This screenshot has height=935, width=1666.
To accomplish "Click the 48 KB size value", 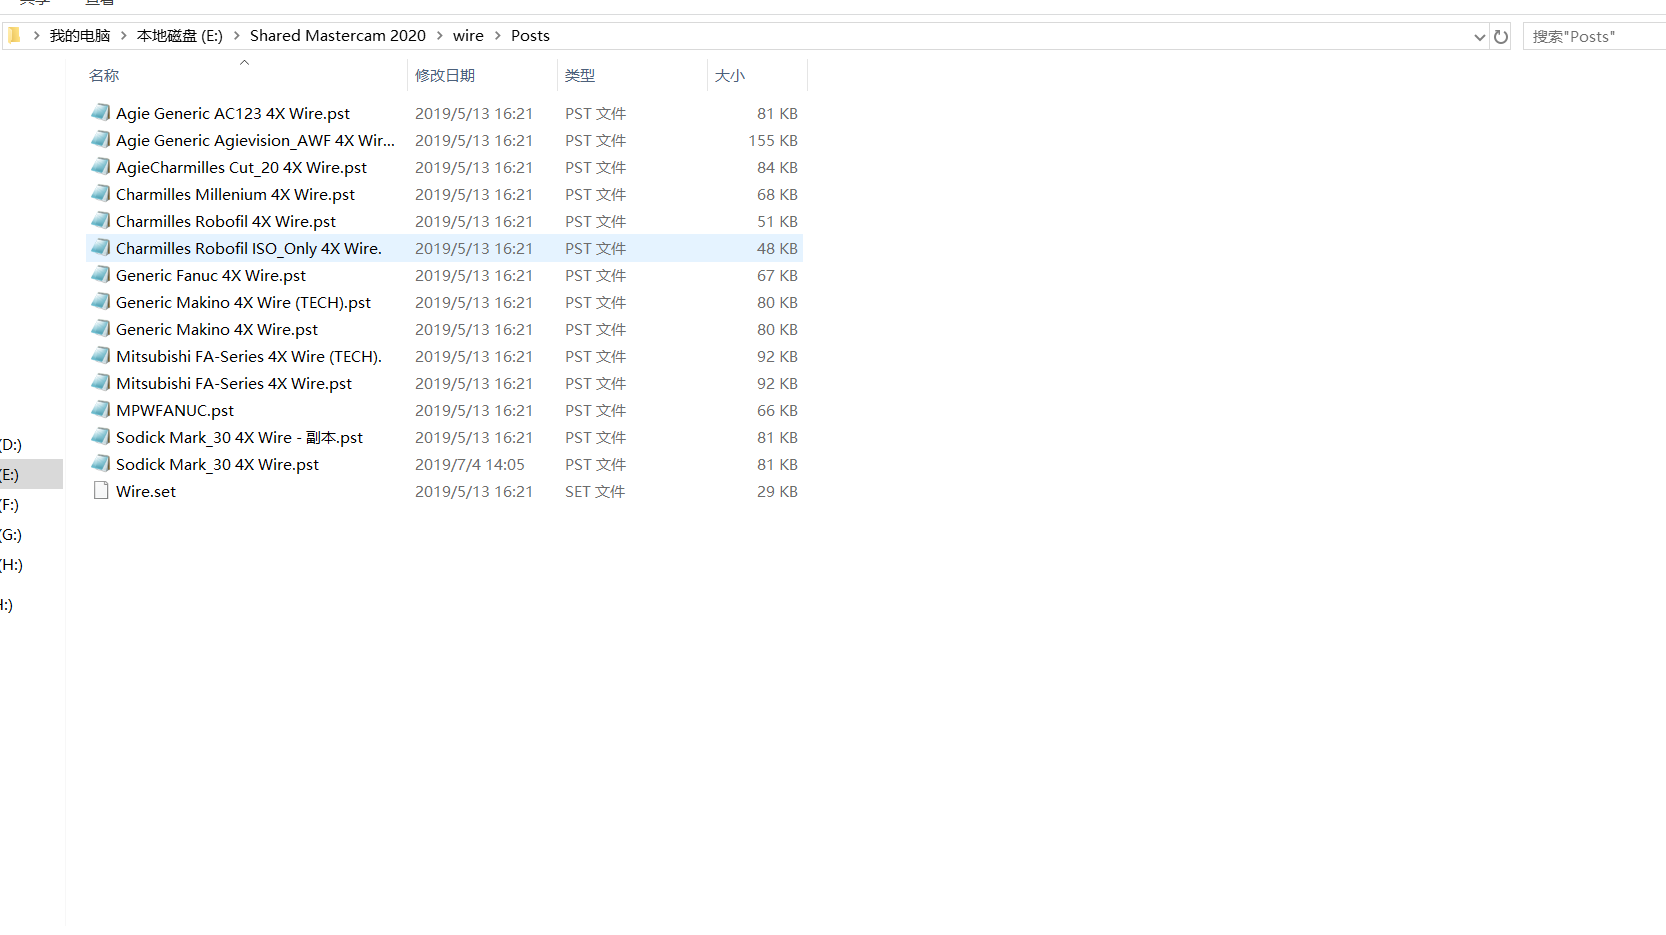I will coord(777,249).
